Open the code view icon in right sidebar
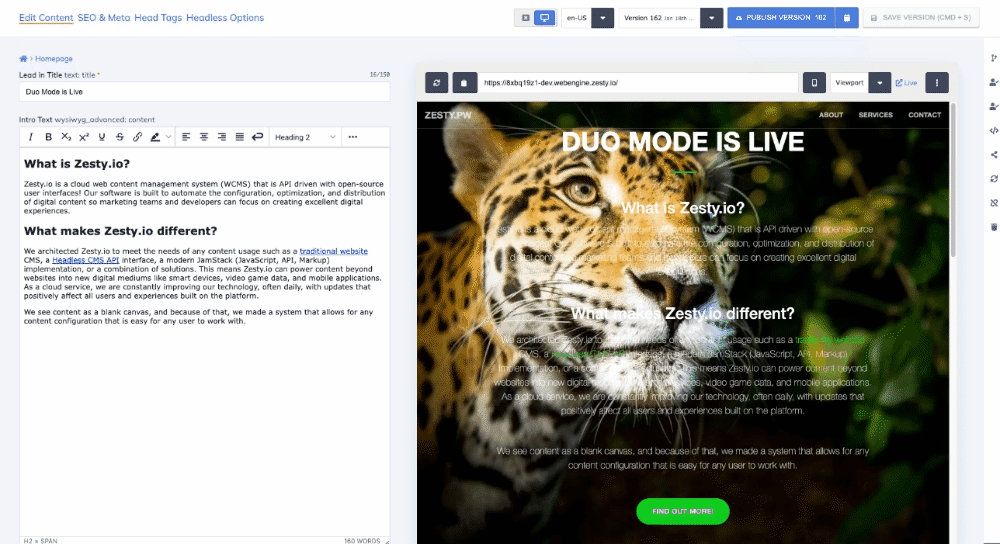This screenshot has height=544, width=1000. coord(994,131)
